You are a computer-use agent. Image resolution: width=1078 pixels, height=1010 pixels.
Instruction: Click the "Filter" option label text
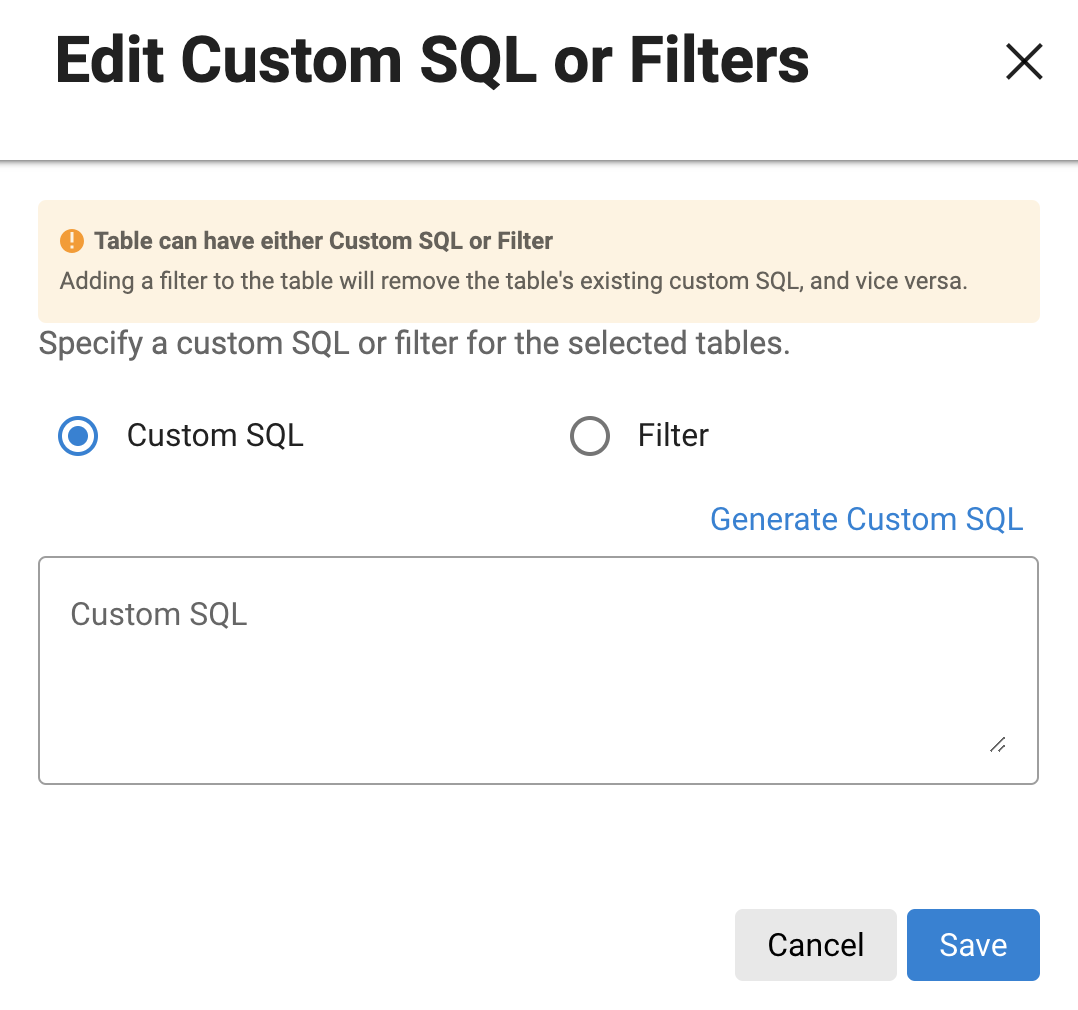[x=673, y=436]
